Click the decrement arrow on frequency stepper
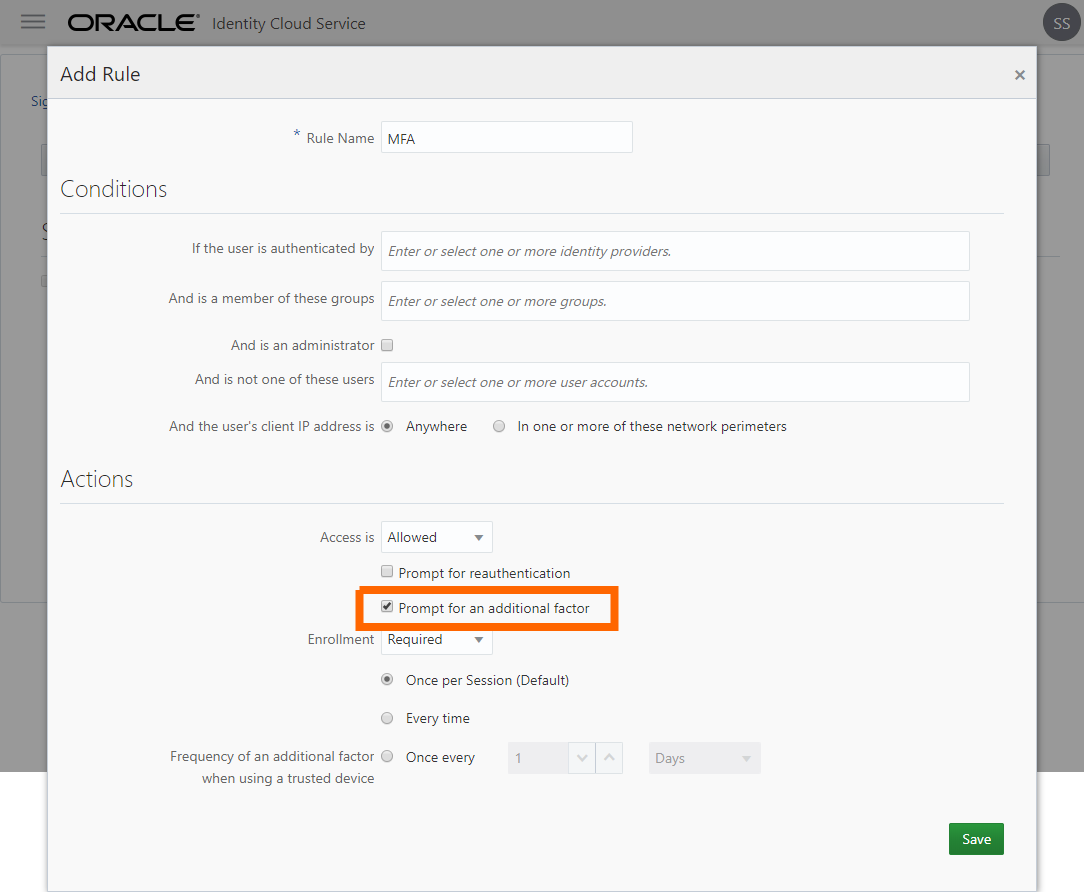1084x892 pixels. 582,757
